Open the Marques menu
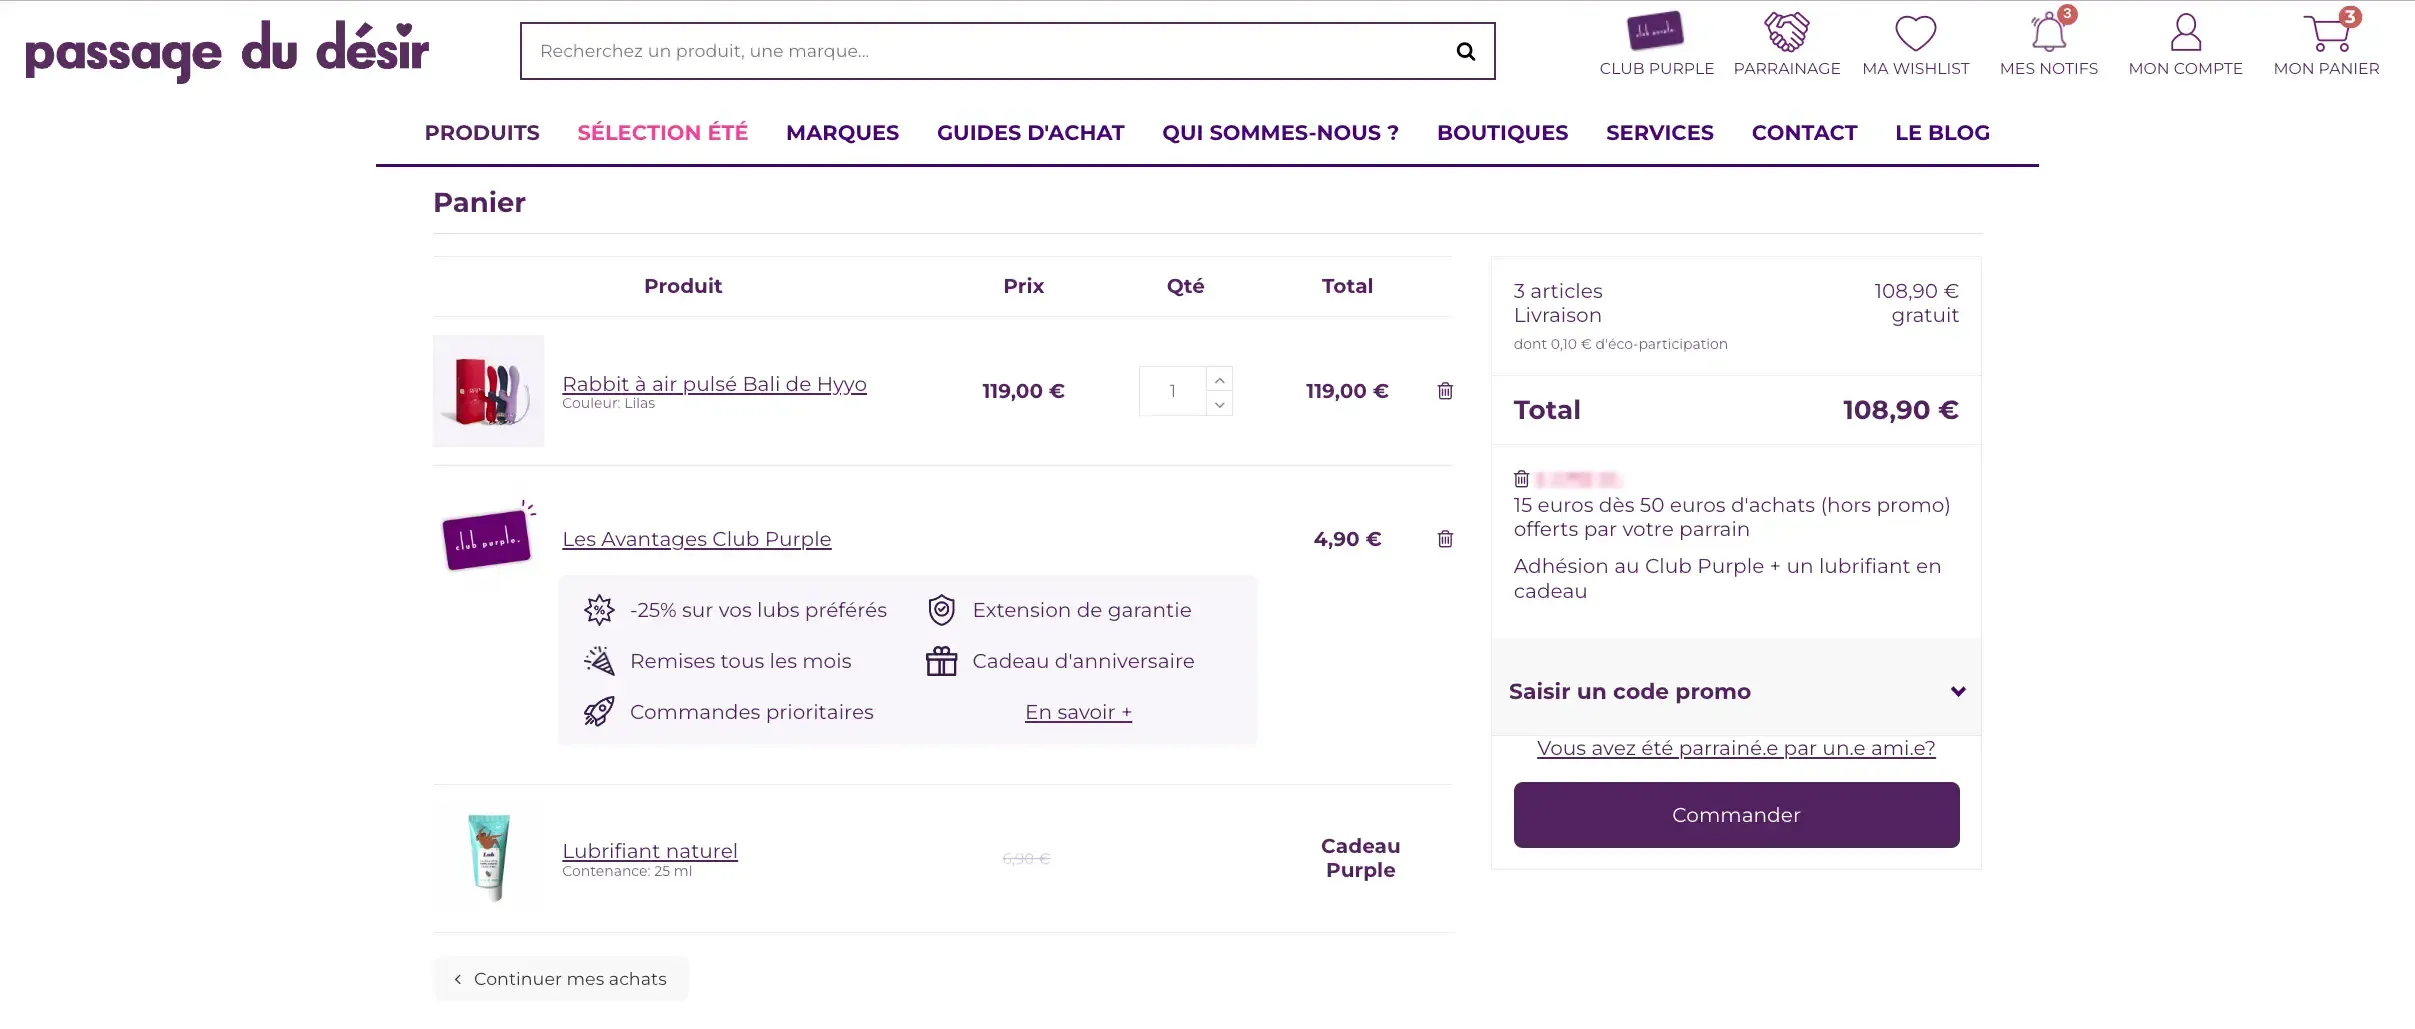This screenshot has width=2415, height=1029. click(x=843, y=133)
